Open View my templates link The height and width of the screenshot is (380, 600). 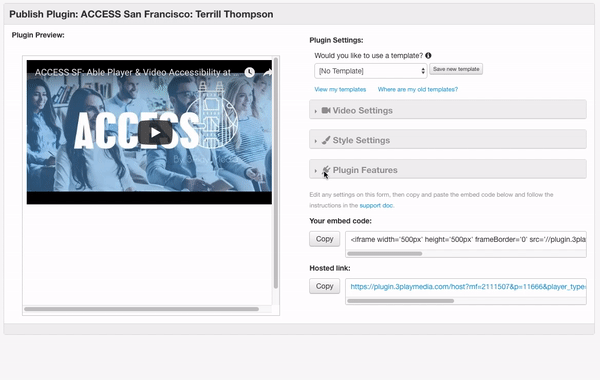tap(340, 89)
